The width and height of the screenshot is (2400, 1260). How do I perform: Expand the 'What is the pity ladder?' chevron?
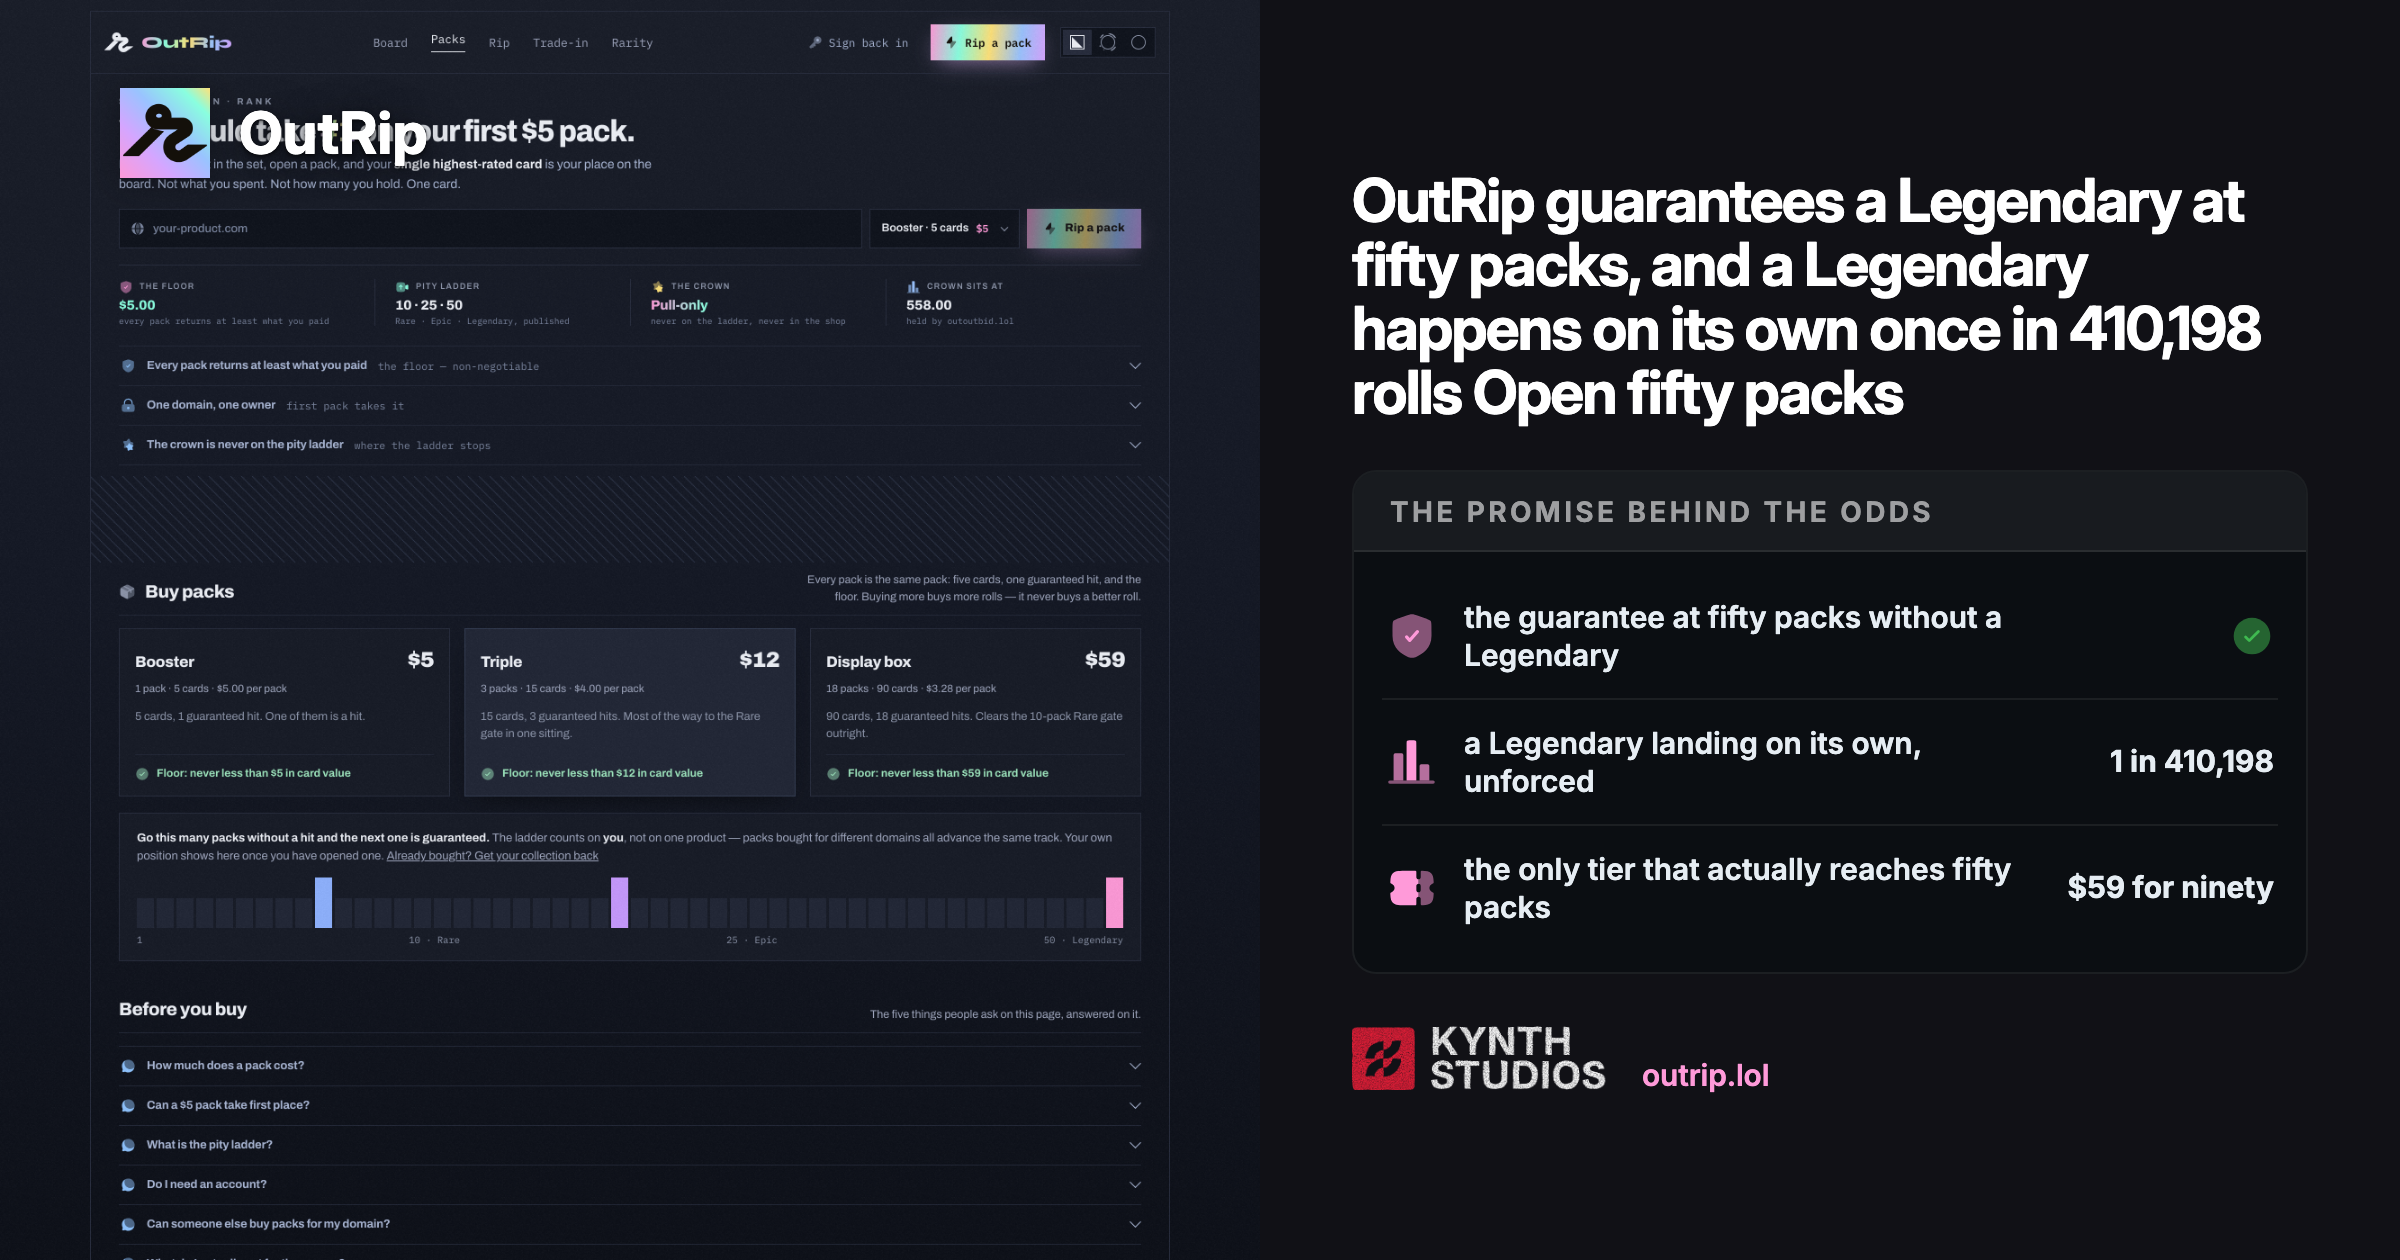click(1135, 1145)
